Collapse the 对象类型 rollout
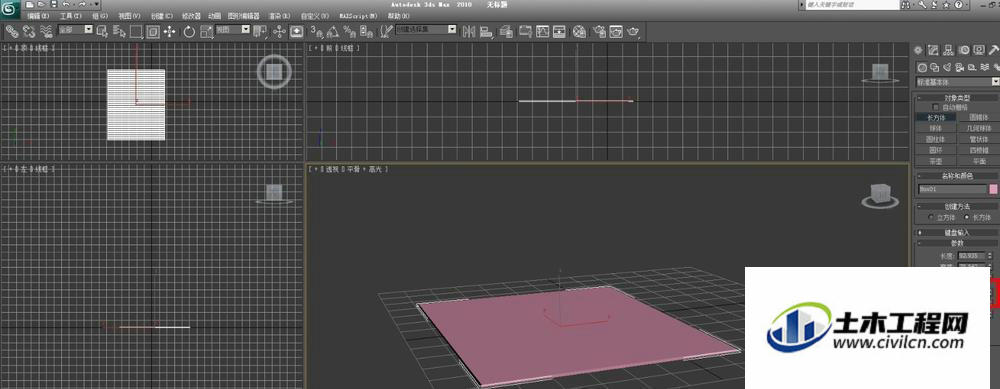1000x389 pixels. point(958,98)
